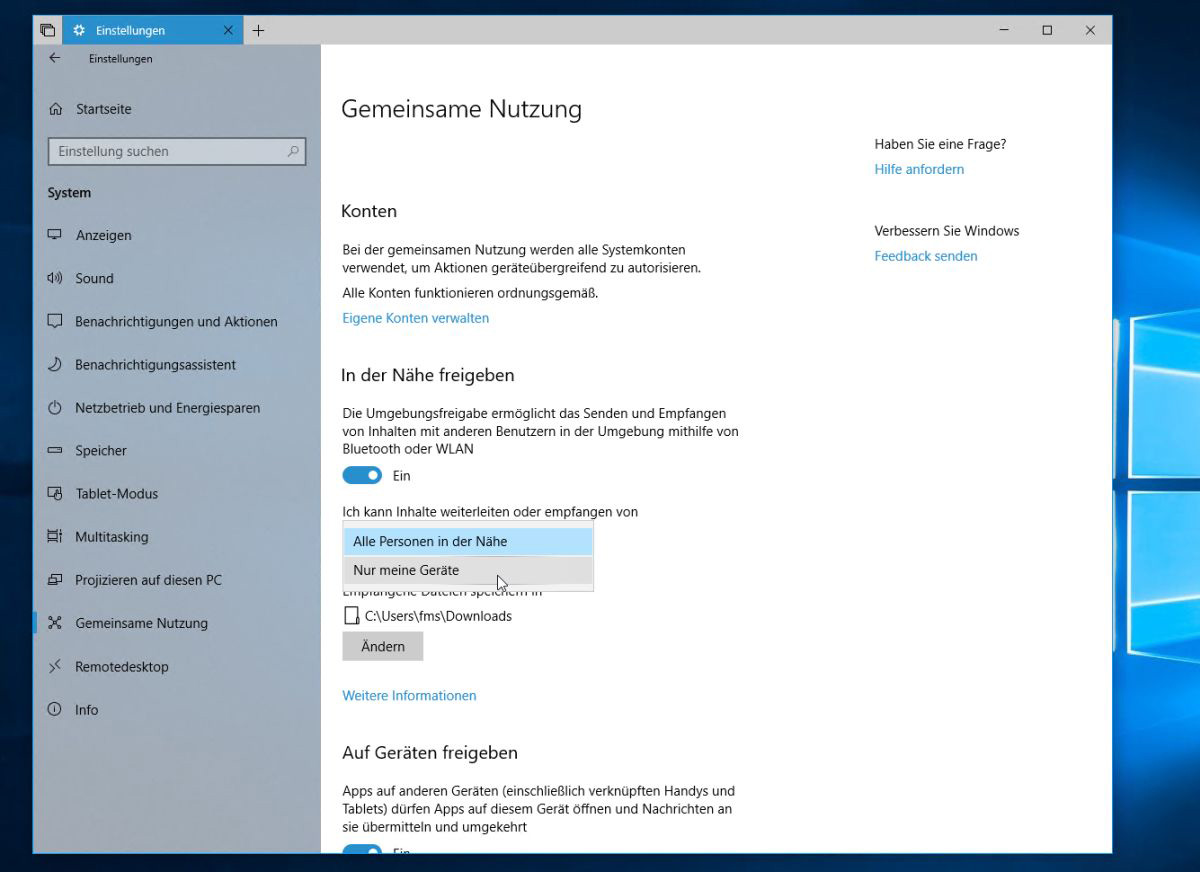Open a new tab with the plus button
The height and width of the screenshot is (872, 1200).
258,30
